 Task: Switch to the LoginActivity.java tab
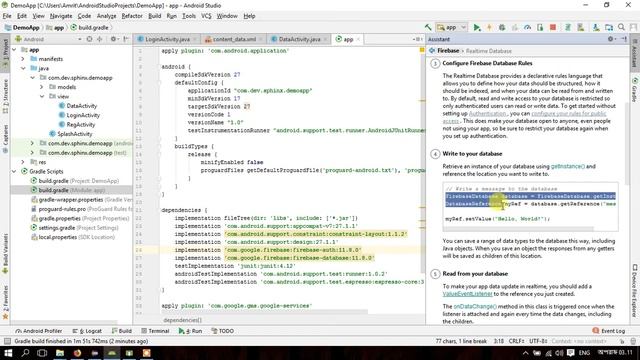pyautogui.click(x=167, y=39)
